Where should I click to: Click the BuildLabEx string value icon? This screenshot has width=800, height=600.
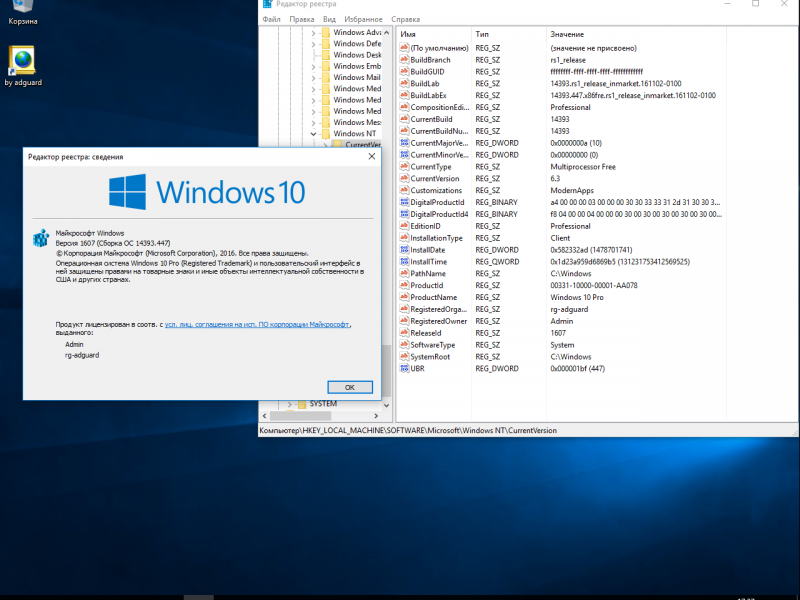point(404,95)
